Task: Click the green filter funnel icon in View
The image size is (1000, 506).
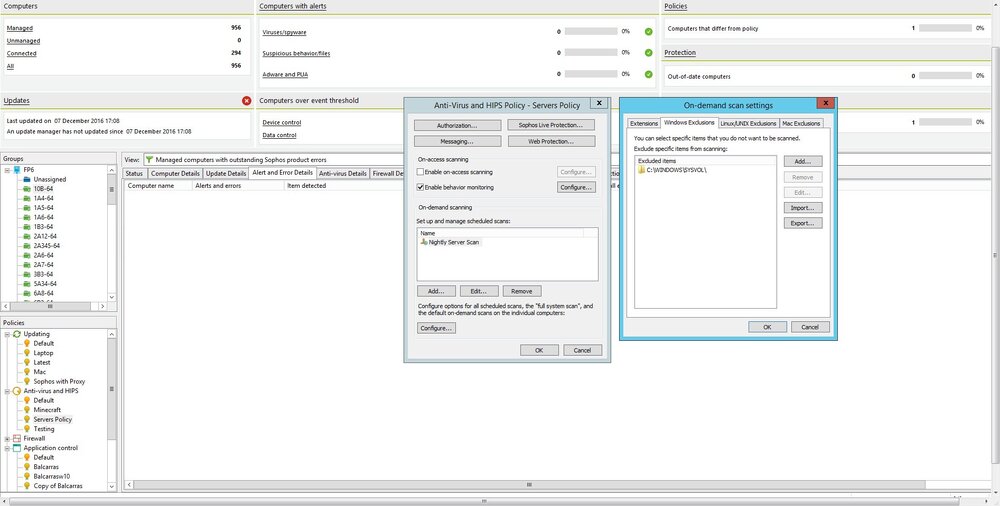Action: coord(149,160)
